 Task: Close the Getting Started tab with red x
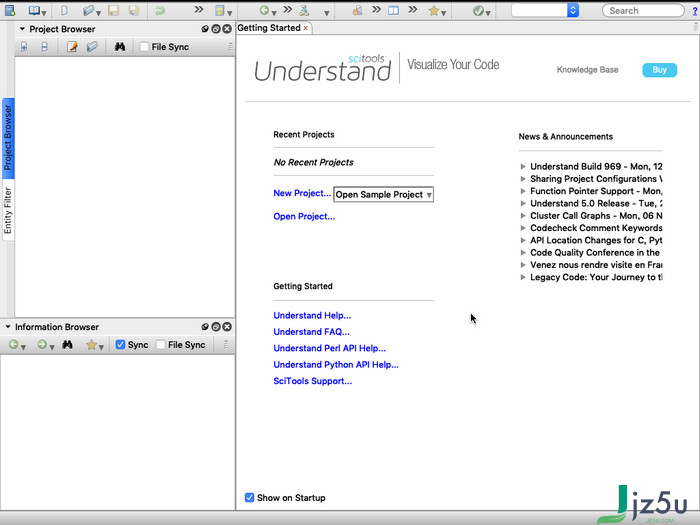coord(306,28)
